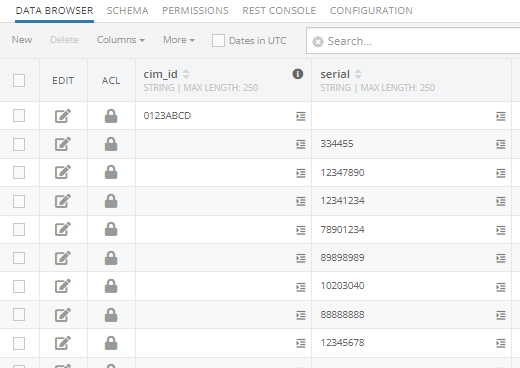Expand the cim_id cell editor for 0123ABCD

click(x=301, y=116)
